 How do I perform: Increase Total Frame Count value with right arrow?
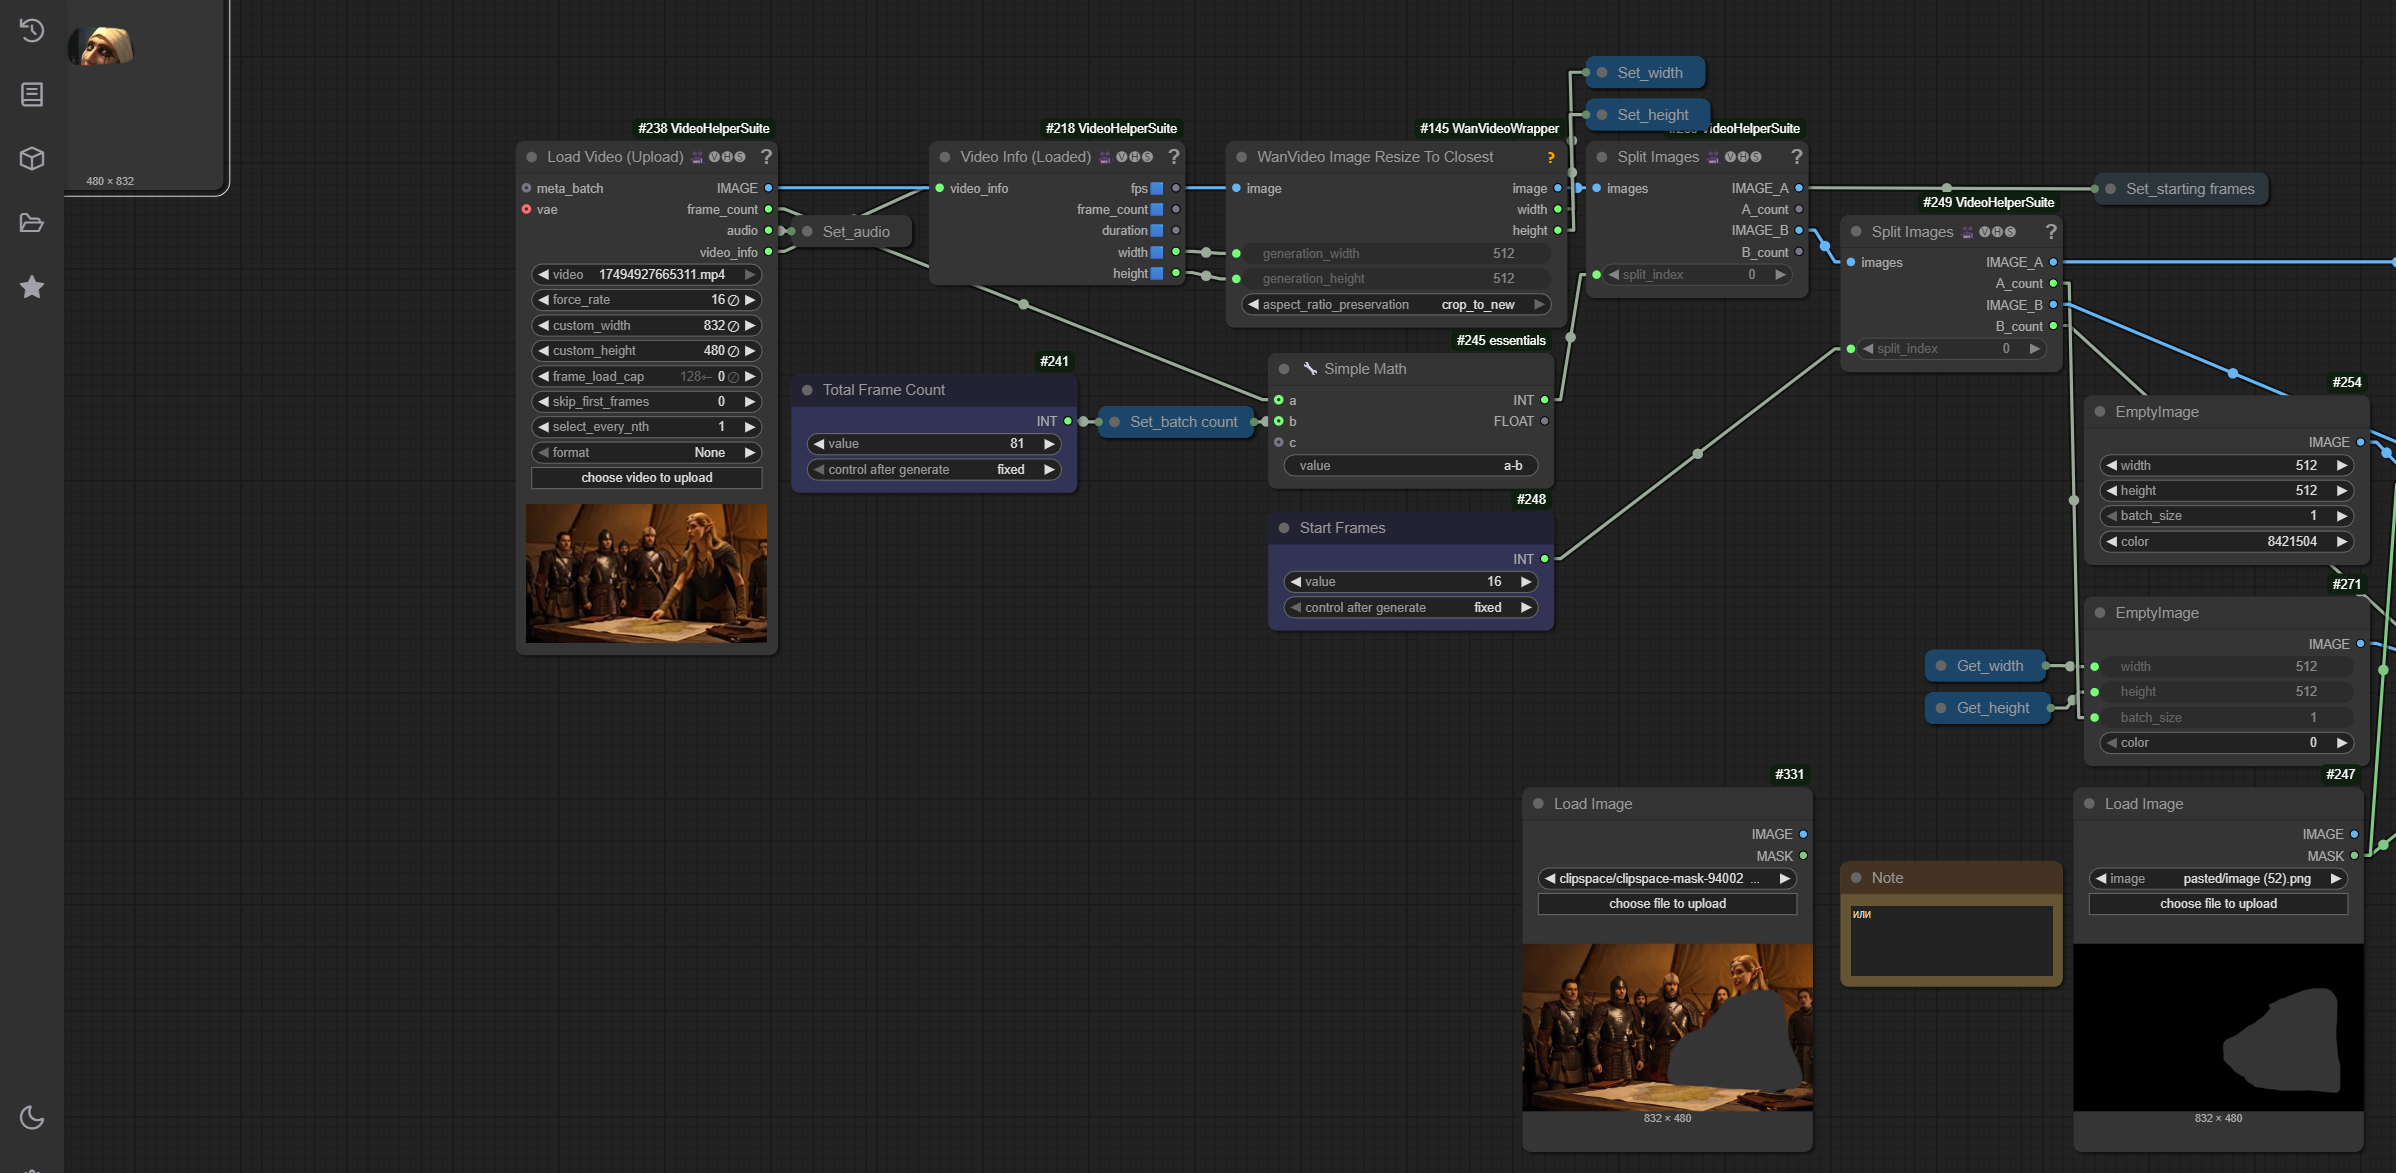(x=1049, y=444)
